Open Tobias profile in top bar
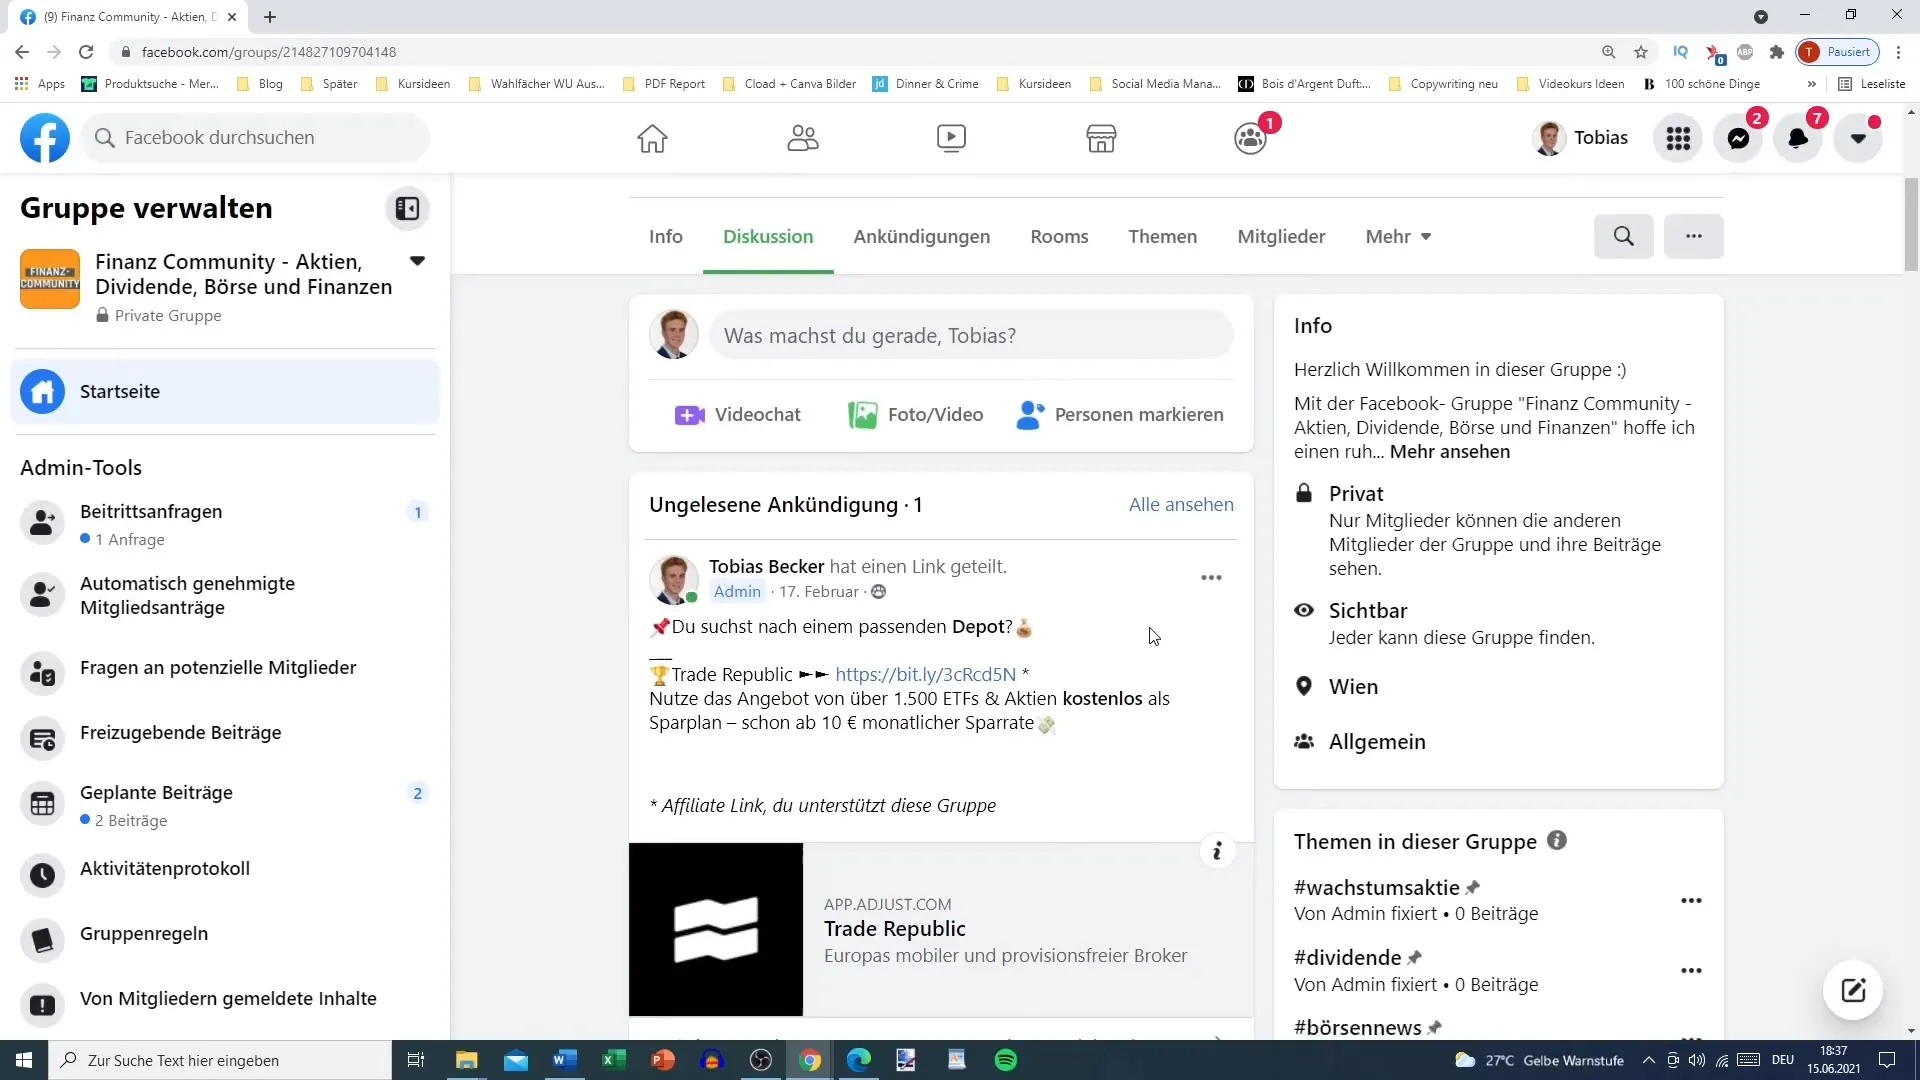Image resolution: width=1920 pixels, height=1080 pixels. (x=1581, y=138)
